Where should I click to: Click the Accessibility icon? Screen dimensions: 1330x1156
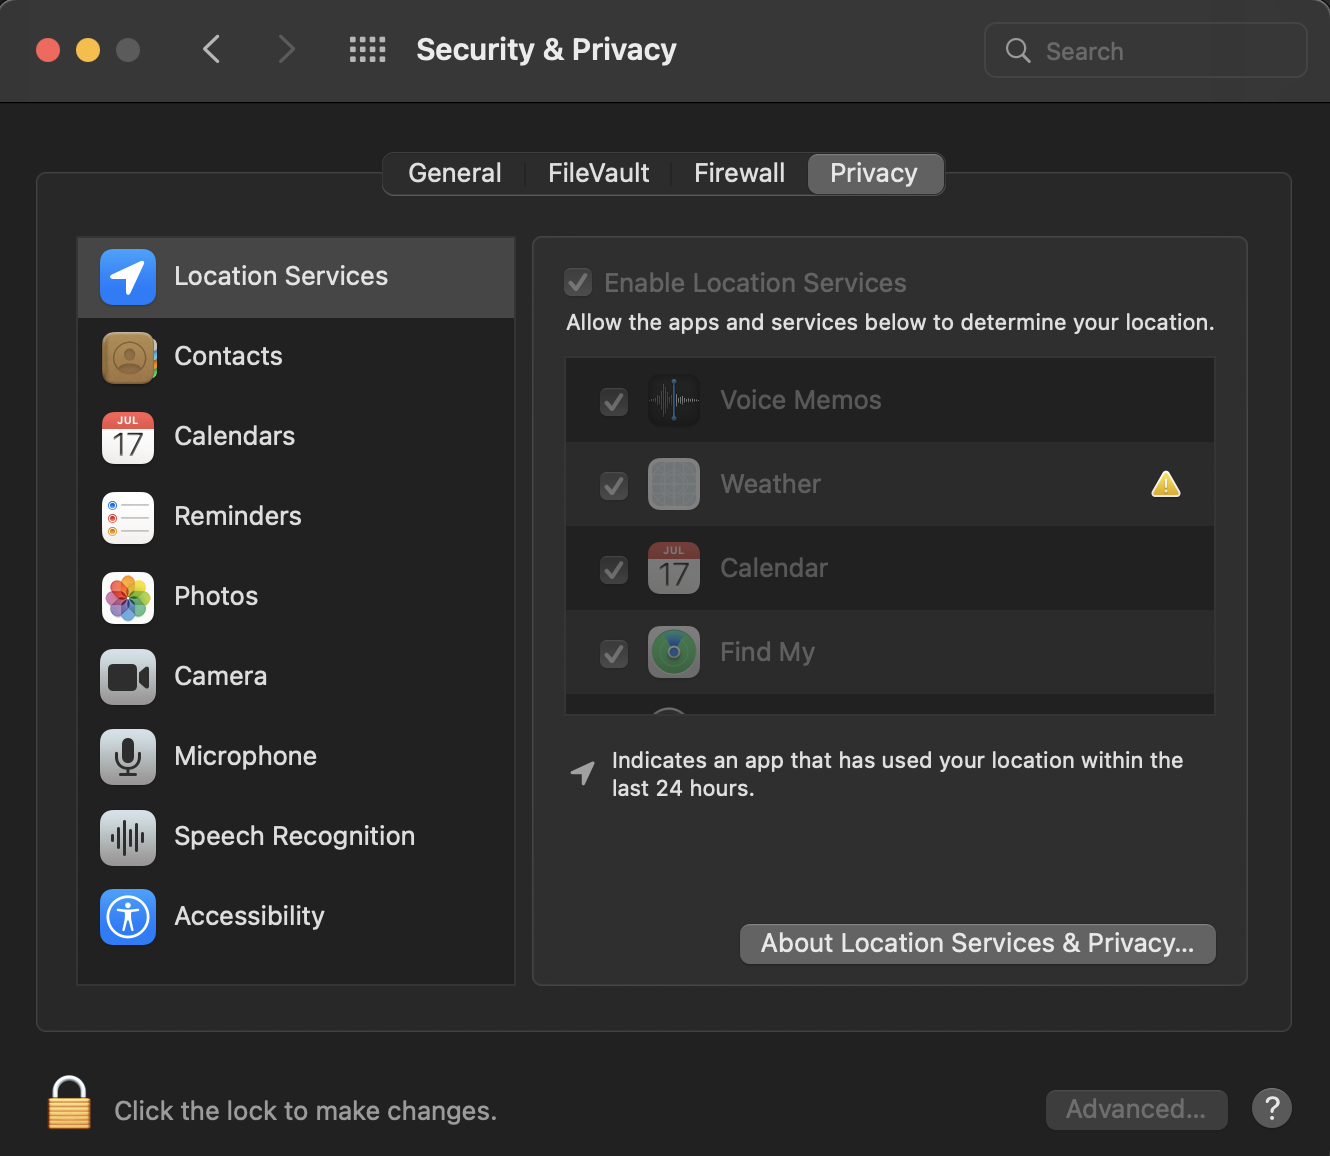click(128, 917)
